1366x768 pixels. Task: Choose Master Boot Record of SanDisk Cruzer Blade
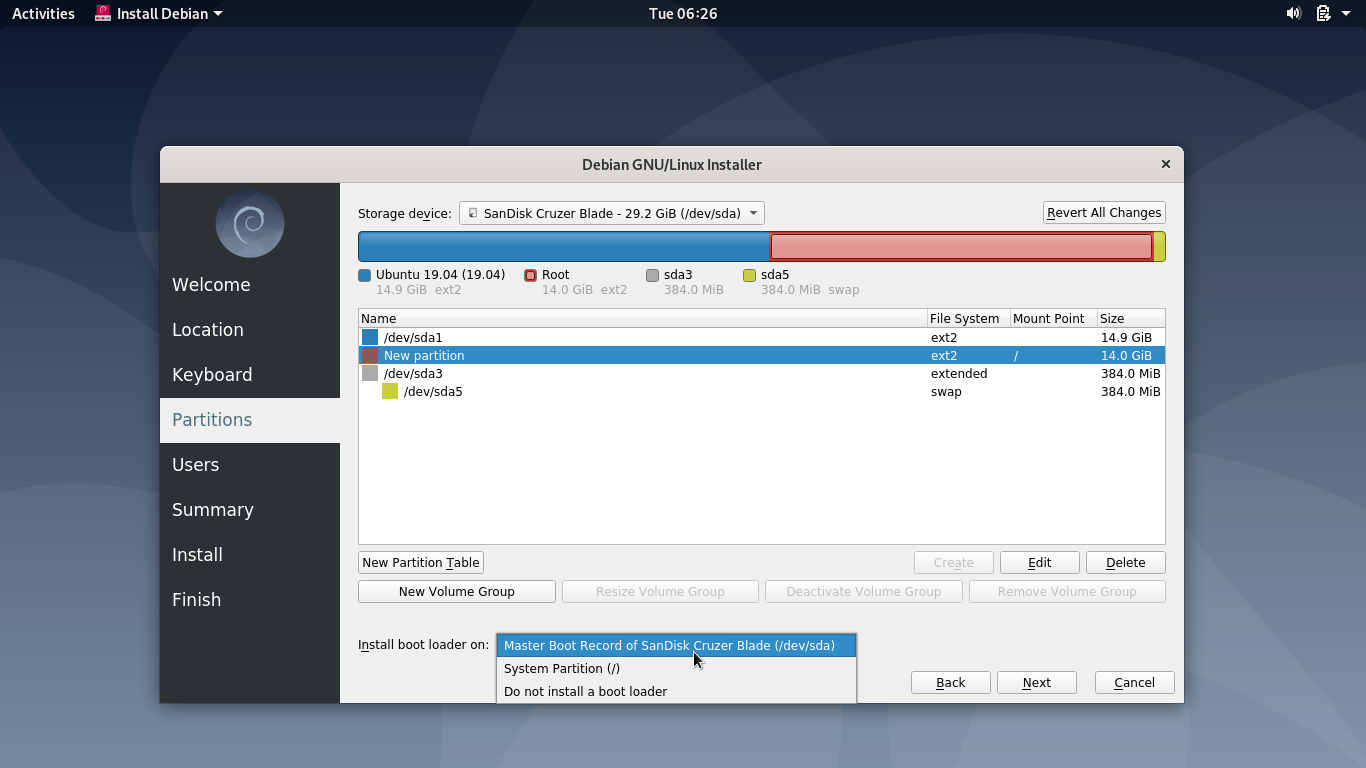click(x=676, y=646)
